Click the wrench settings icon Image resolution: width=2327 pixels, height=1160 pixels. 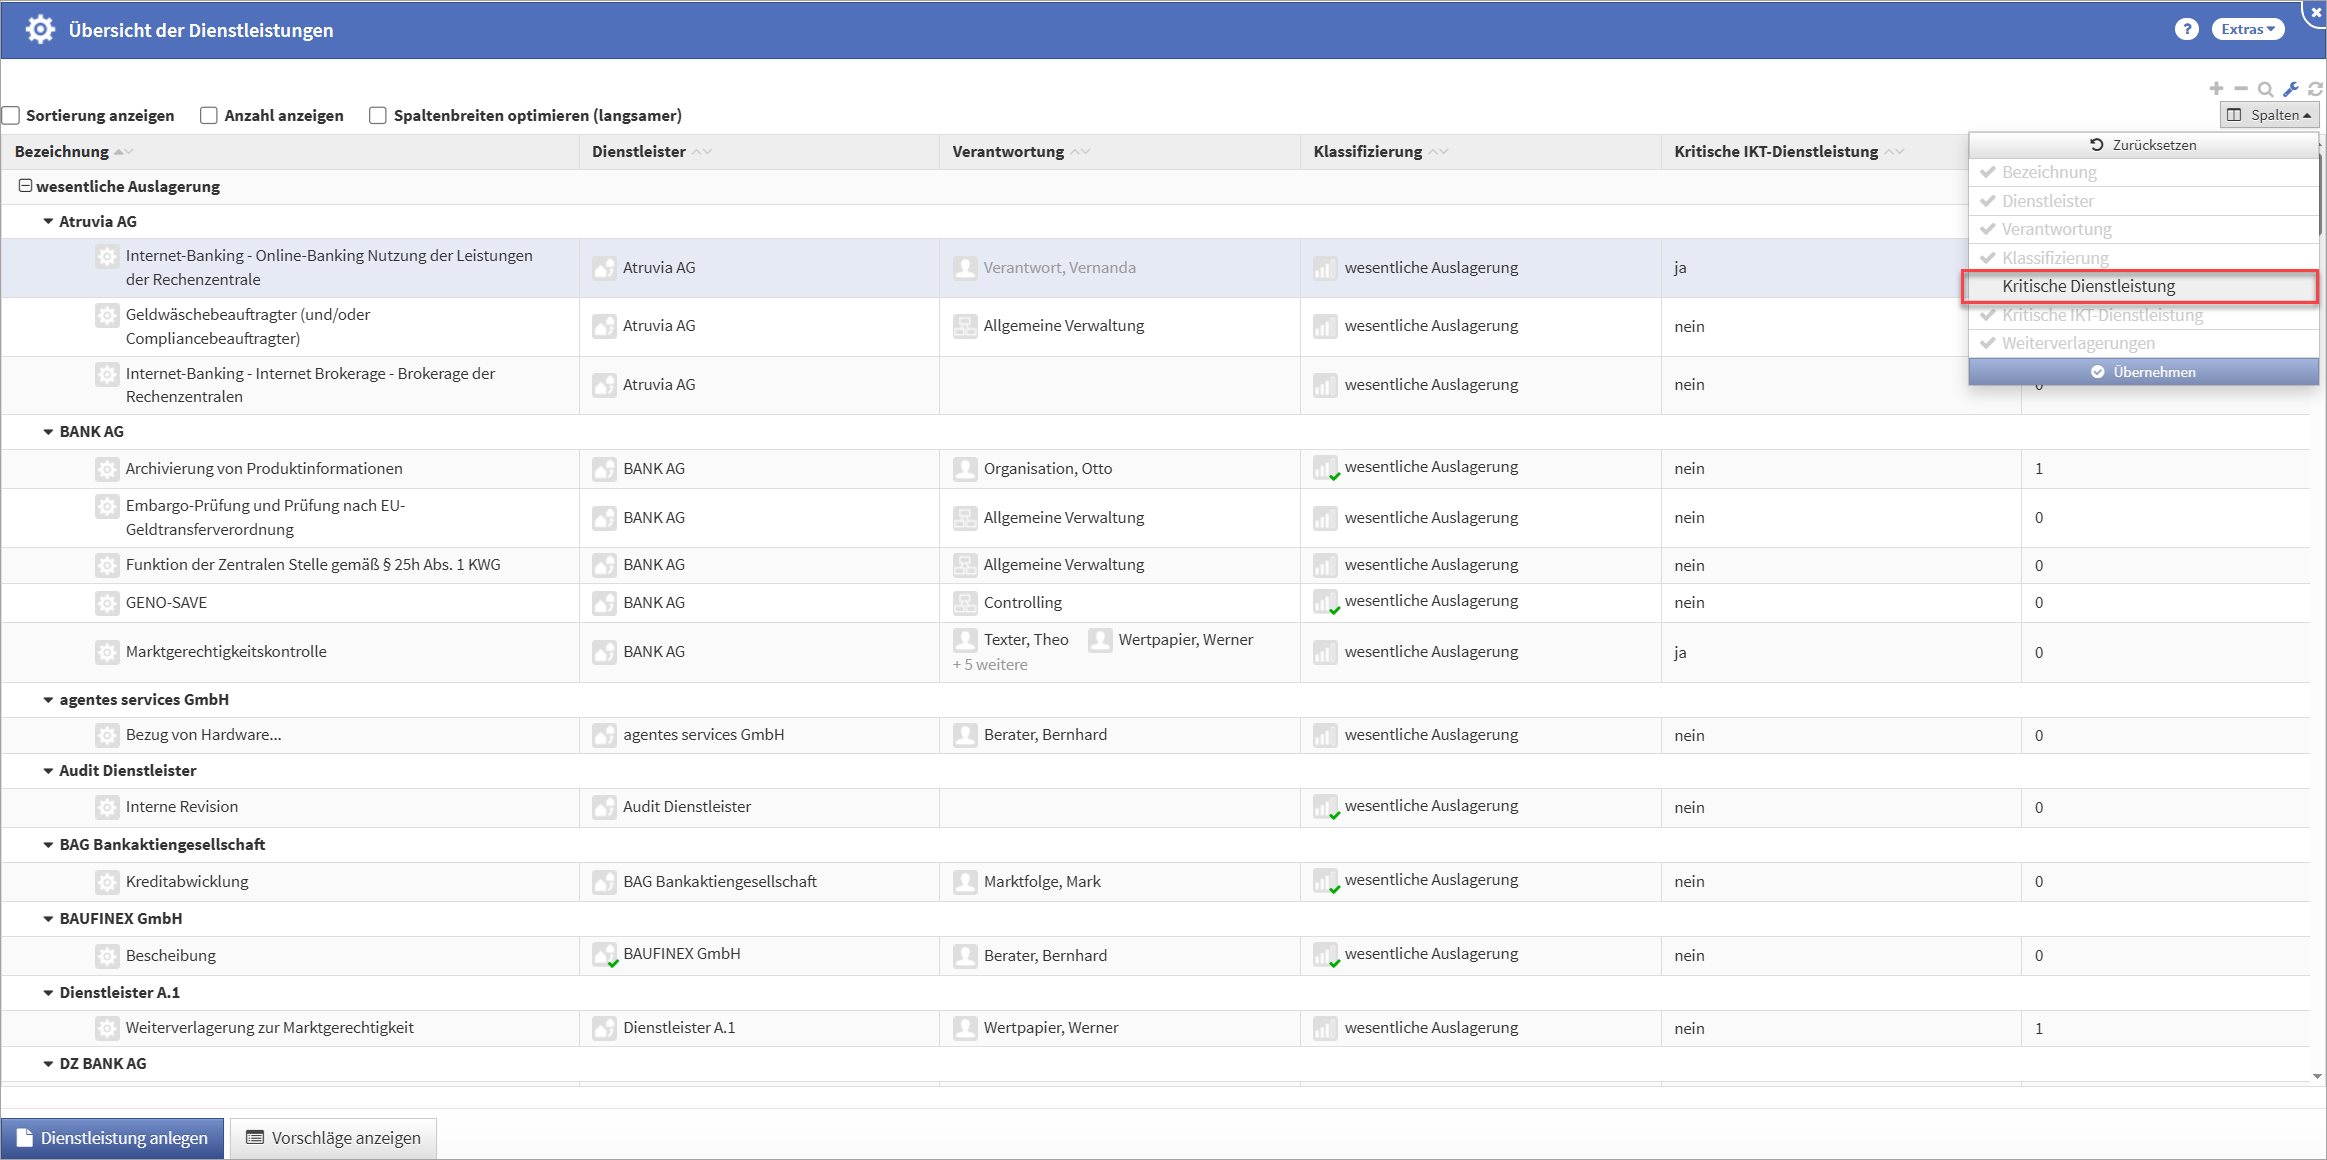[2291, 89]
